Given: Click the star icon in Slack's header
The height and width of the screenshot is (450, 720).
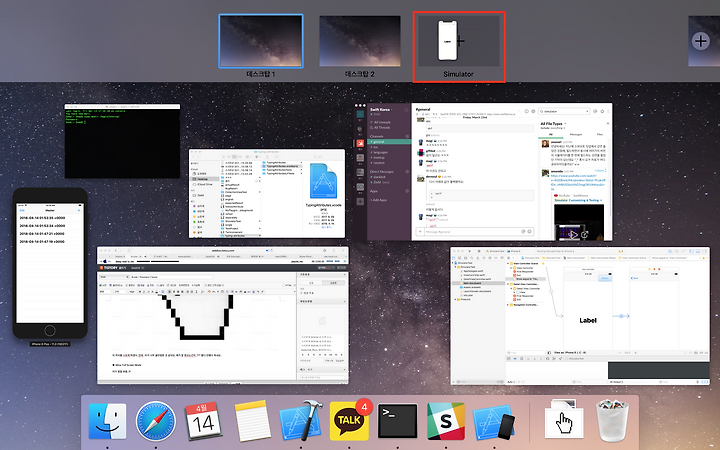Looking at the screenshot, I should (602, 111).
